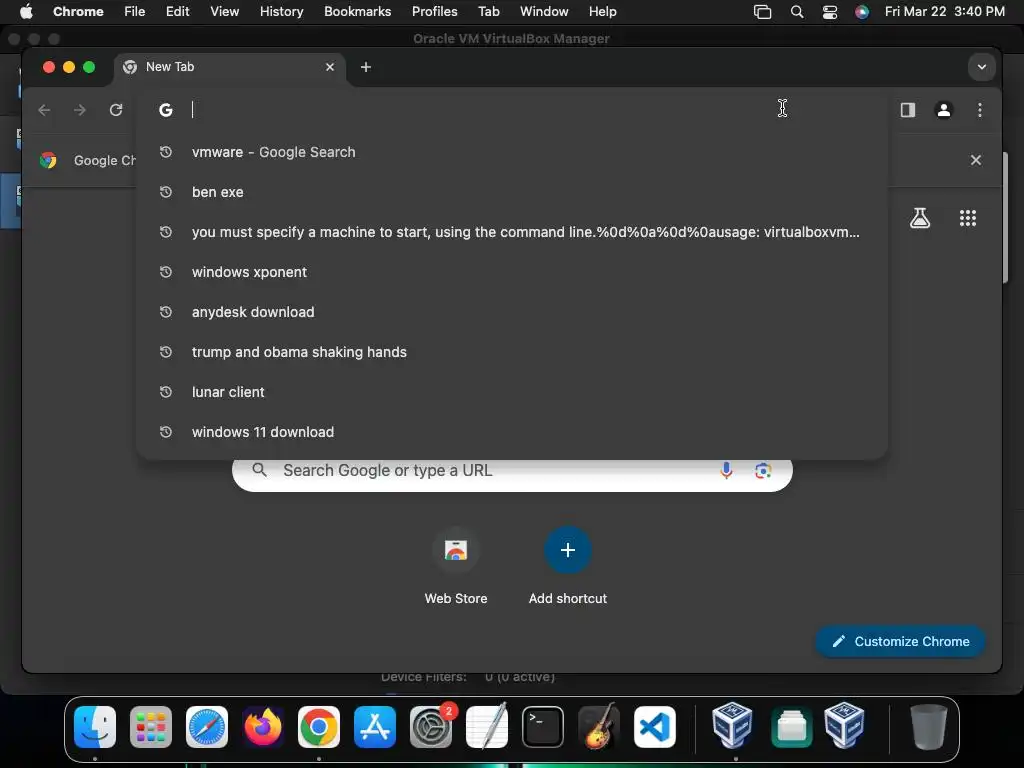The image size is (1024, 768).
Task: Open System Settings from the dock
Action: [431, 727]
